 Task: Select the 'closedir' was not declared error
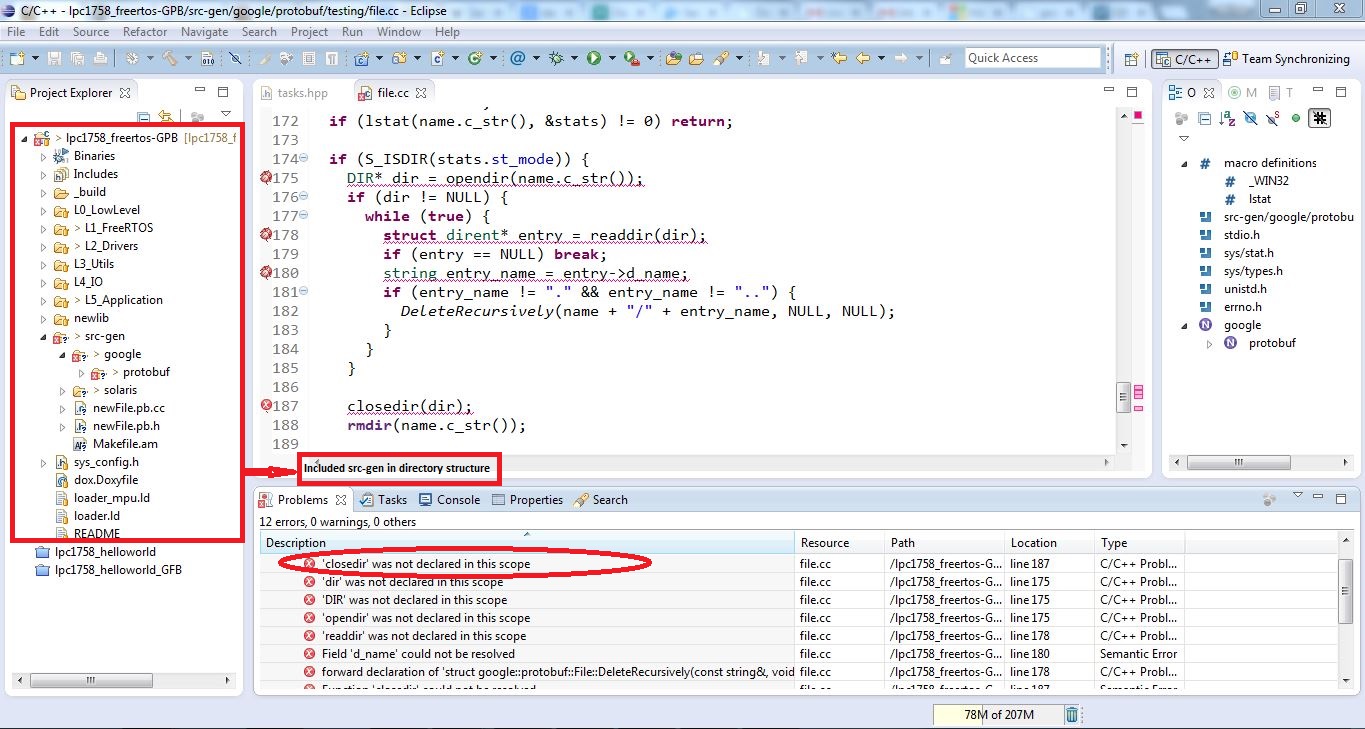click(426, 564)
